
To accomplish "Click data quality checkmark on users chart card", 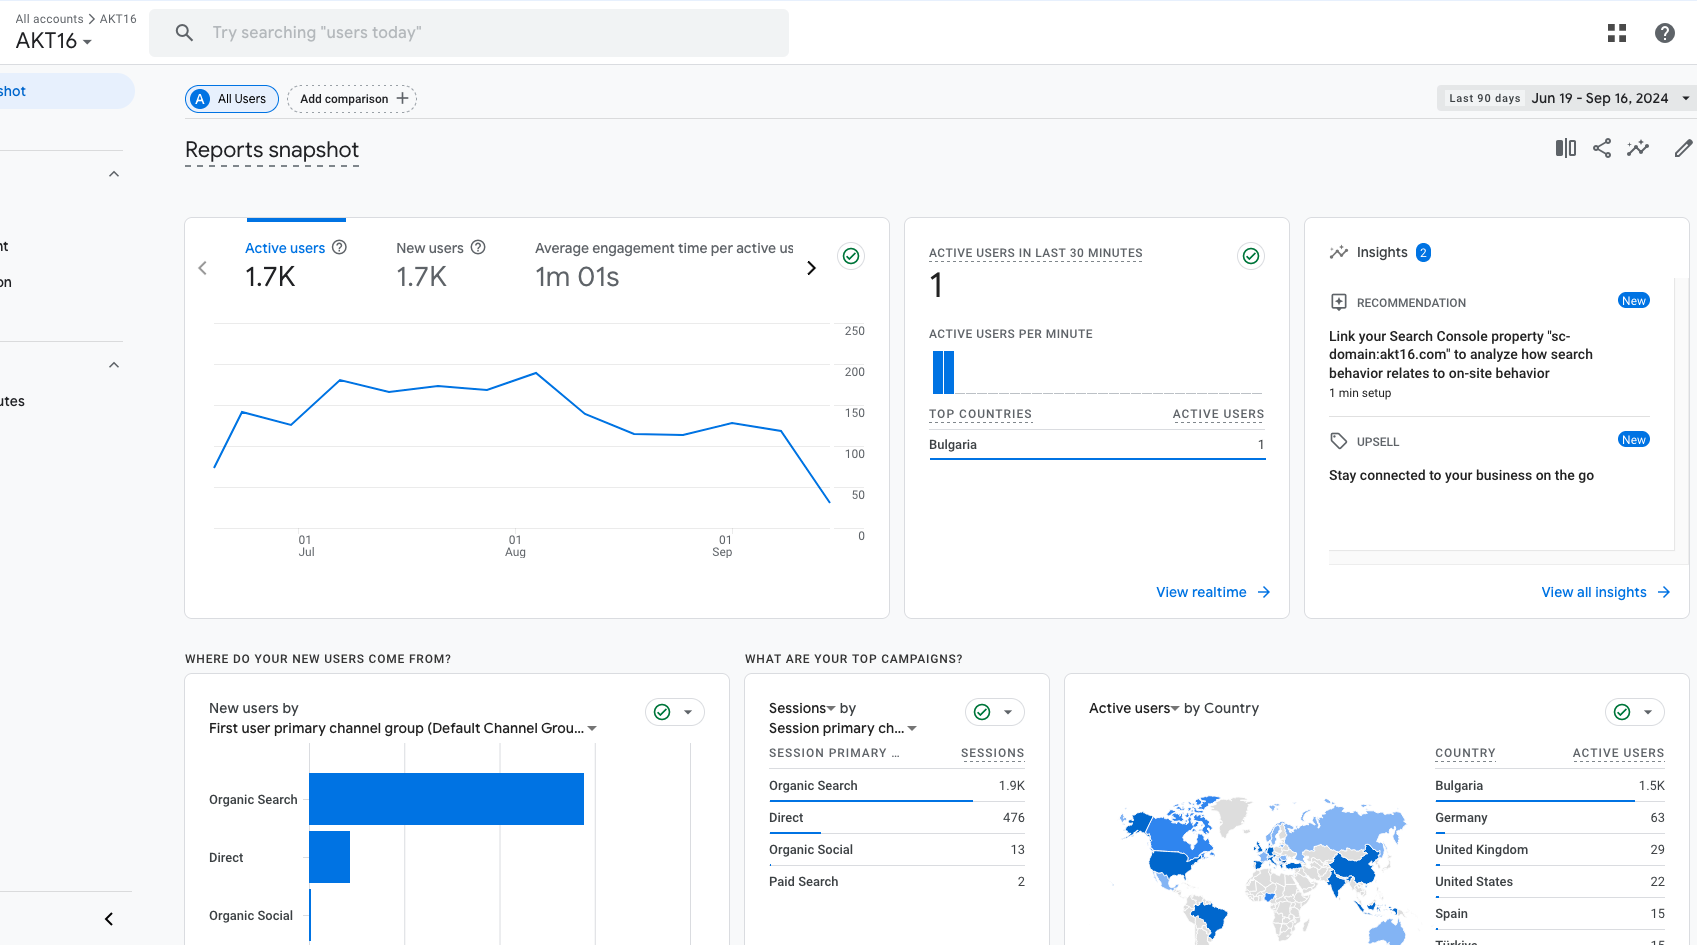I will [x=851, y=256].
